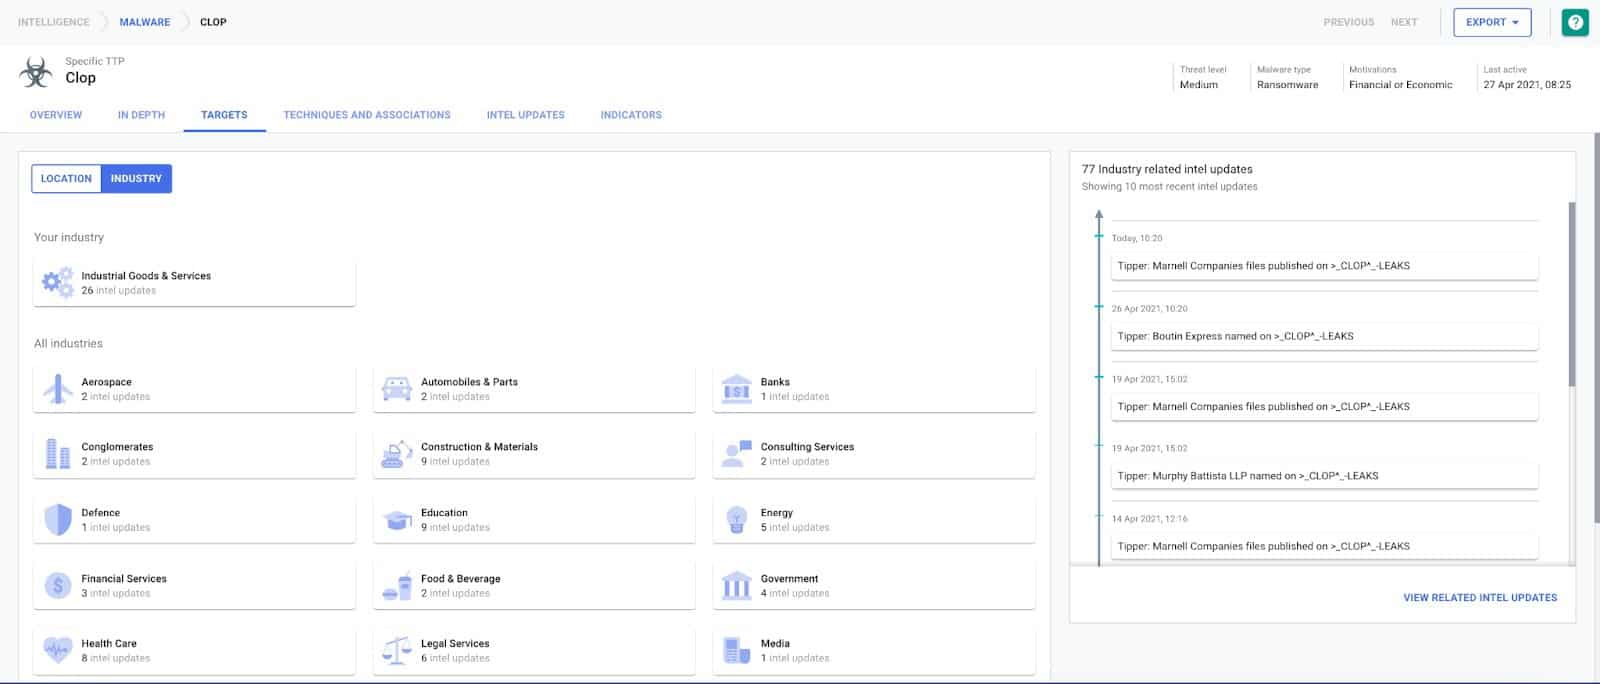Click the Energy light bulb icon
Image resolution: width=1600 pixels, height=684 pixels.
[737, 520]
